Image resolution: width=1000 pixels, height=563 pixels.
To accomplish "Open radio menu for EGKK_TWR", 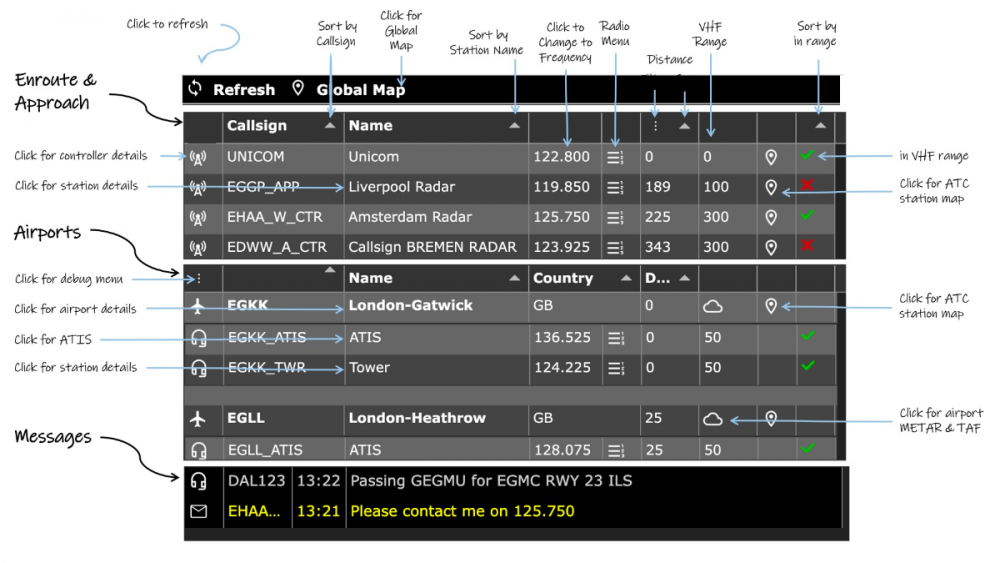I will pos(615,368).
